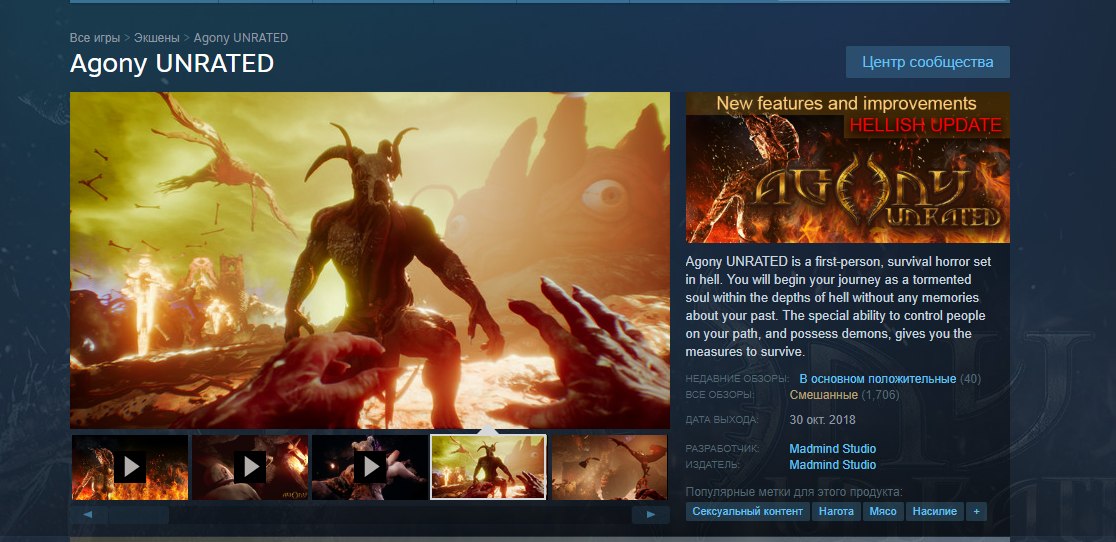Click the Agony UNRATED header banner image
This screenshot has height=542, width=1116.
click(x=847, y=167)
